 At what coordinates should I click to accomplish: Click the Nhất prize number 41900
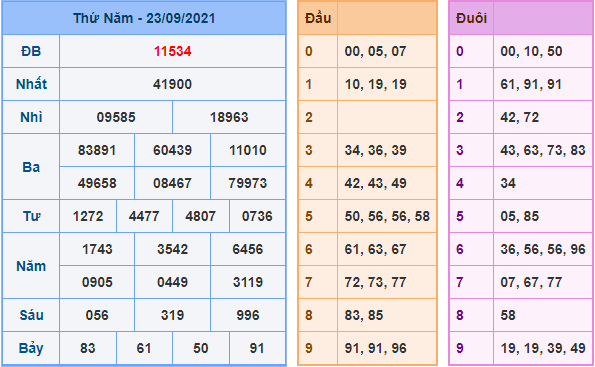coord(173,84)
